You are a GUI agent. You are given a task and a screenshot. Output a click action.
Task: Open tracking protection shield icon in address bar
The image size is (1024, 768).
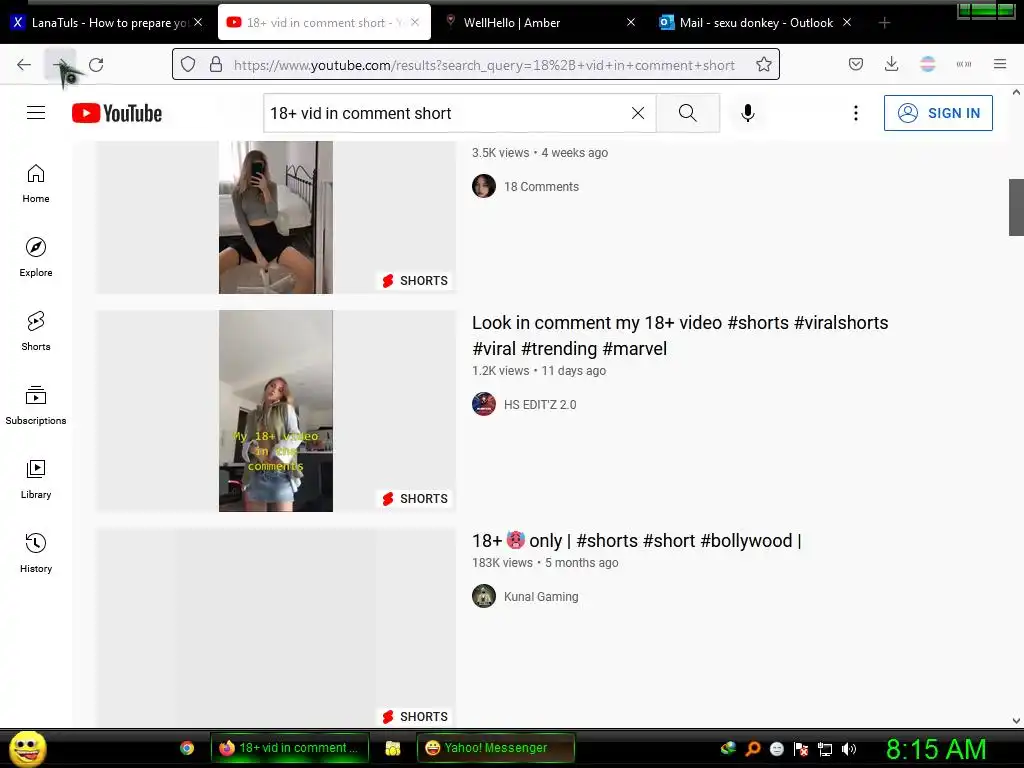[188, 64]
